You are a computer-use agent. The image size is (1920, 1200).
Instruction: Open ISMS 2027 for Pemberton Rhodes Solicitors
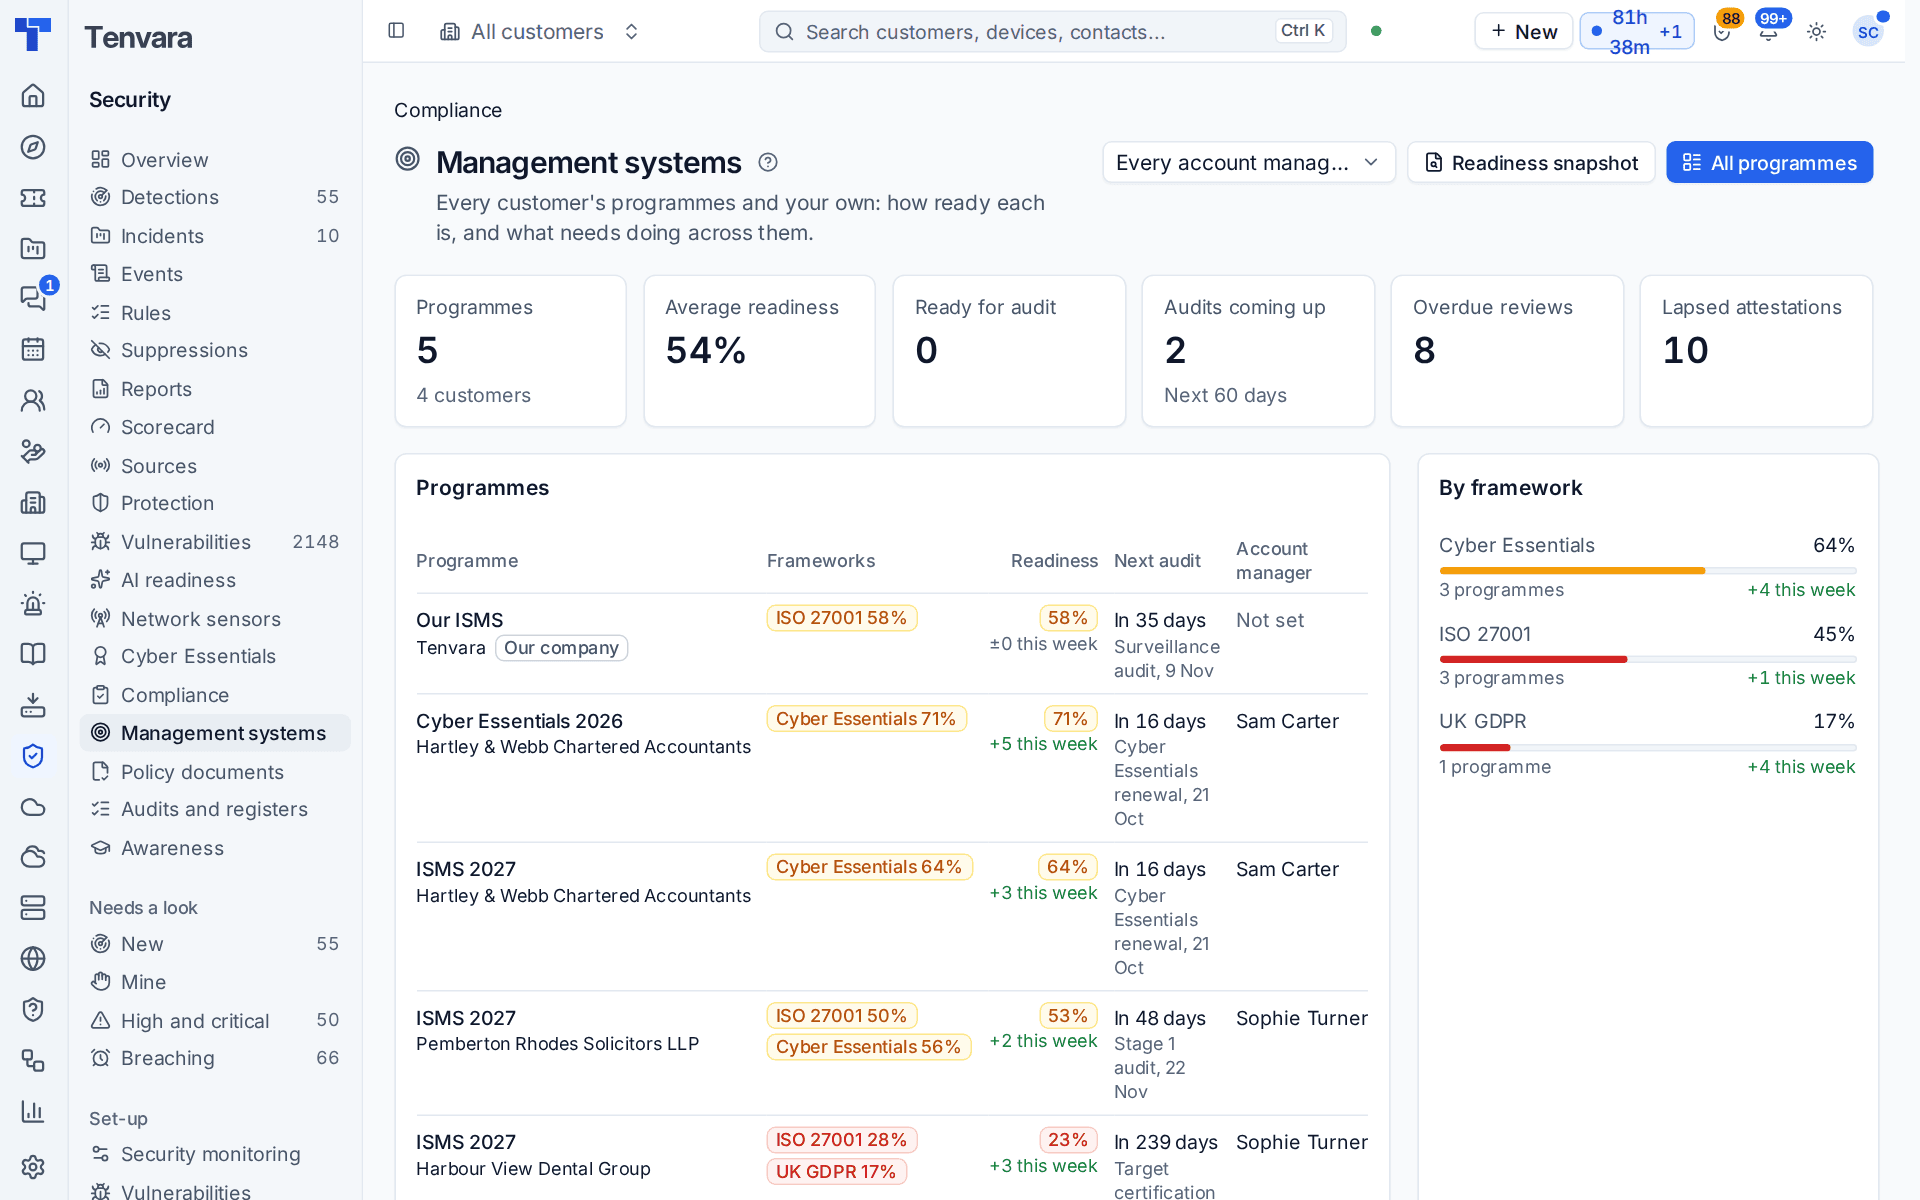point(466,1018)
